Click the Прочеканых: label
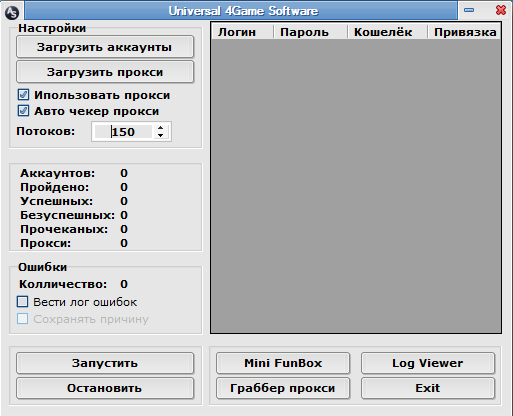 point(64,229)
